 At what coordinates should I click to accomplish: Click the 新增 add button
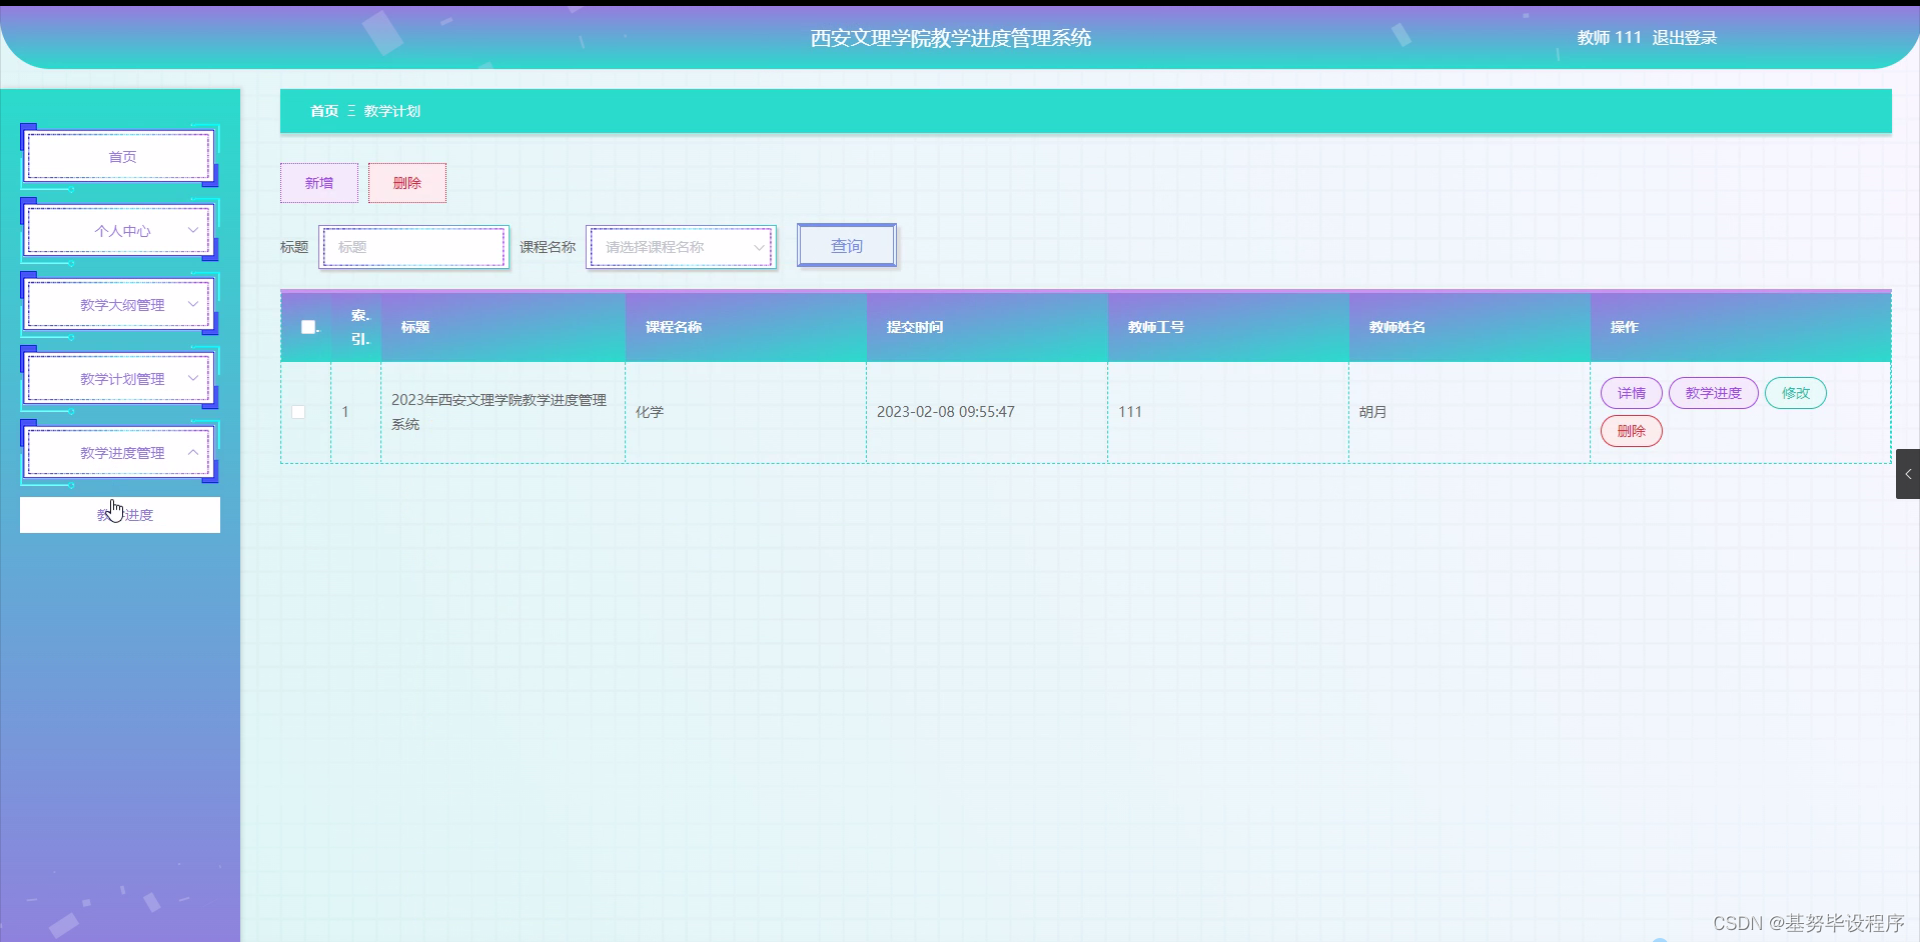319,183
